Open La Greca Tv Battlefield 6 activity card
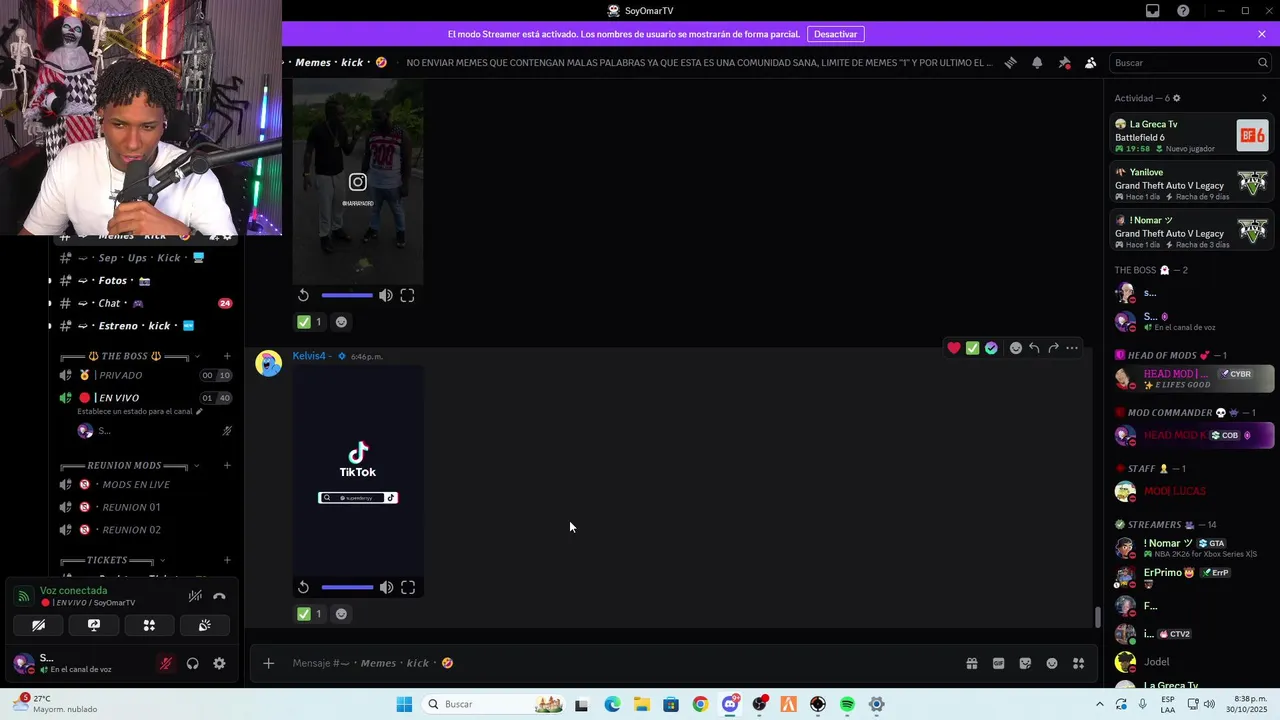 pyautogui.click(x=1191, y=136)
